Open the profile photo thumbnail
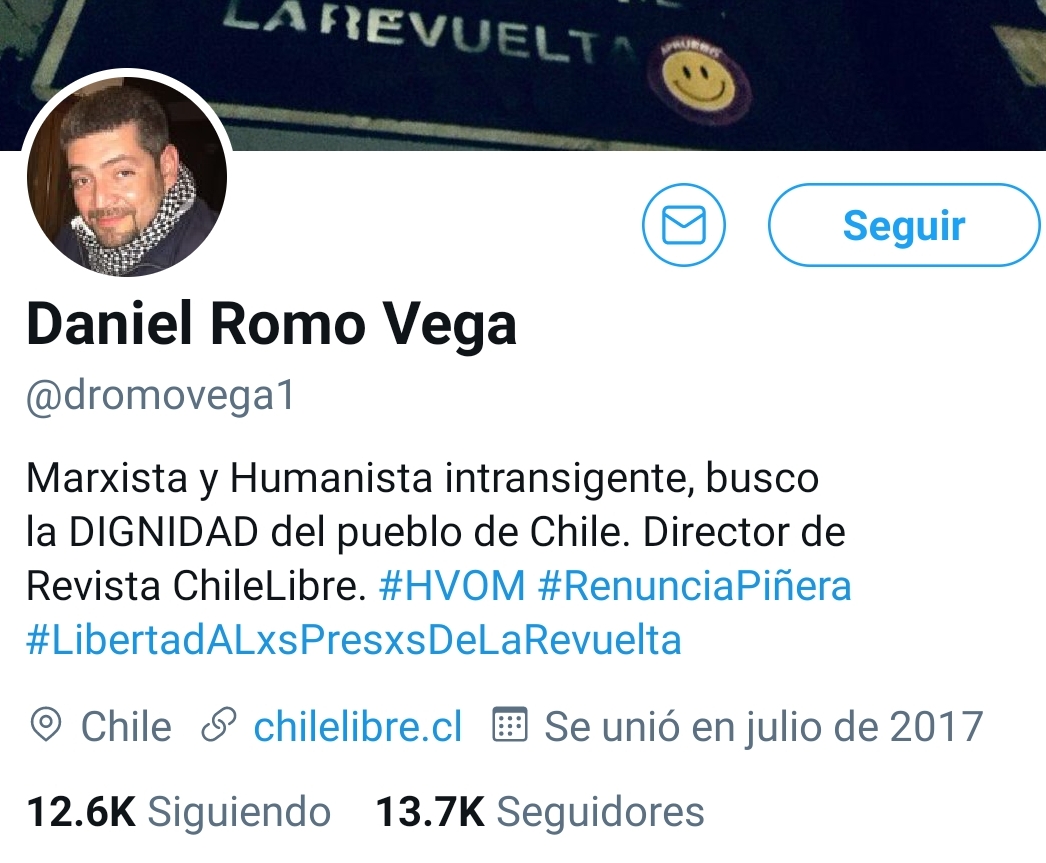The height and width of the screenshot is (863, 1046). click(x=127, y=177)
